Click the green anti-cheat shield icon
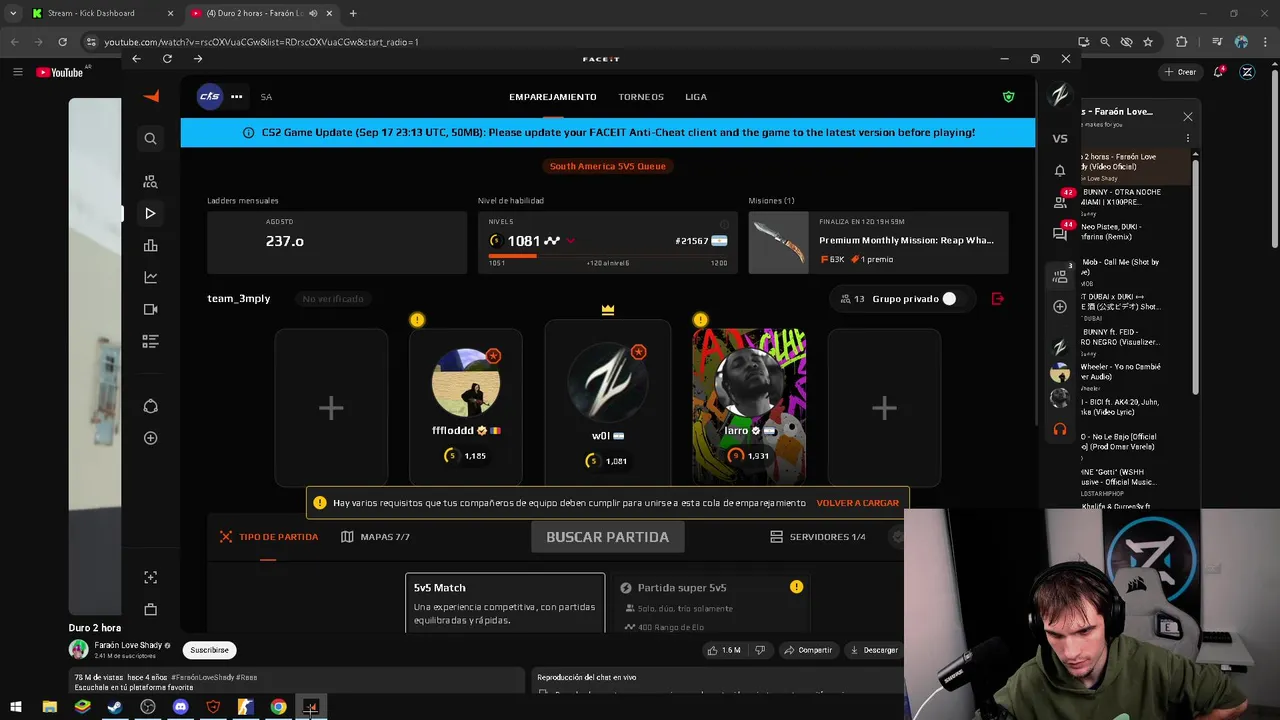Image resolution: width=1280 pixels, height=720 pixels. 1008,97
